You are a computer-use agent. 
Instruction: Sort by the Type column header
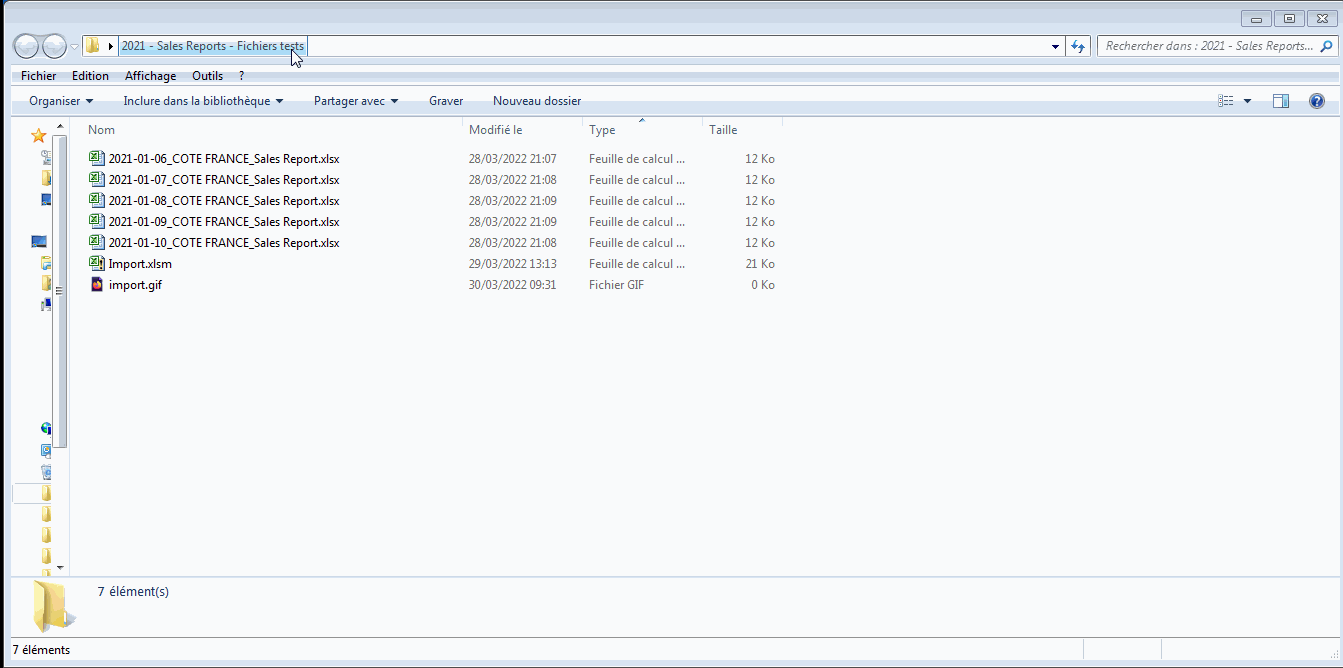point(602,130)
